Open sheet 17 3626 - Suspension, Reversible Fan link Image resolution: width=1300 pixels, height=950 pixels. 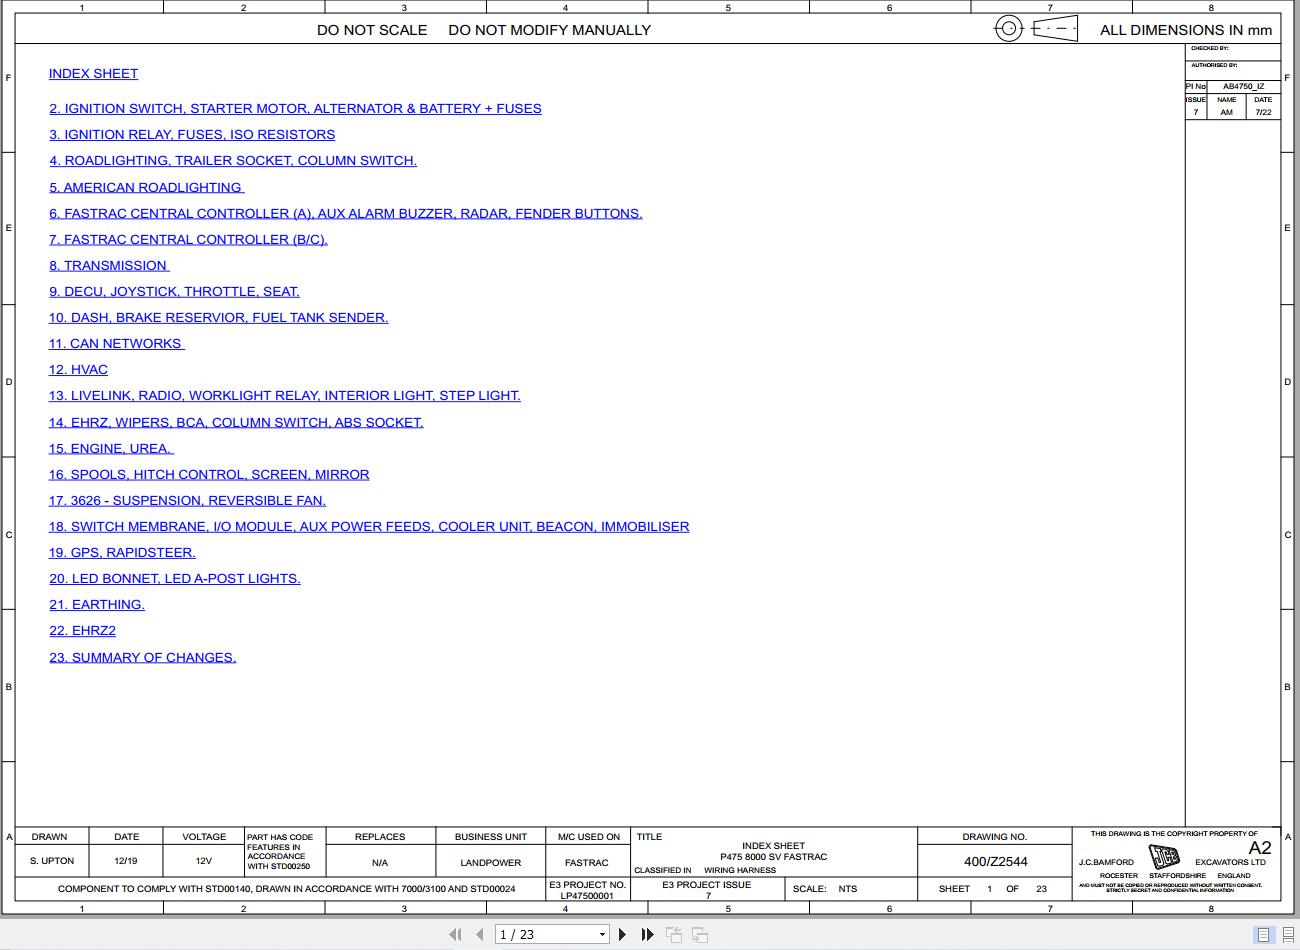point(187,500)
